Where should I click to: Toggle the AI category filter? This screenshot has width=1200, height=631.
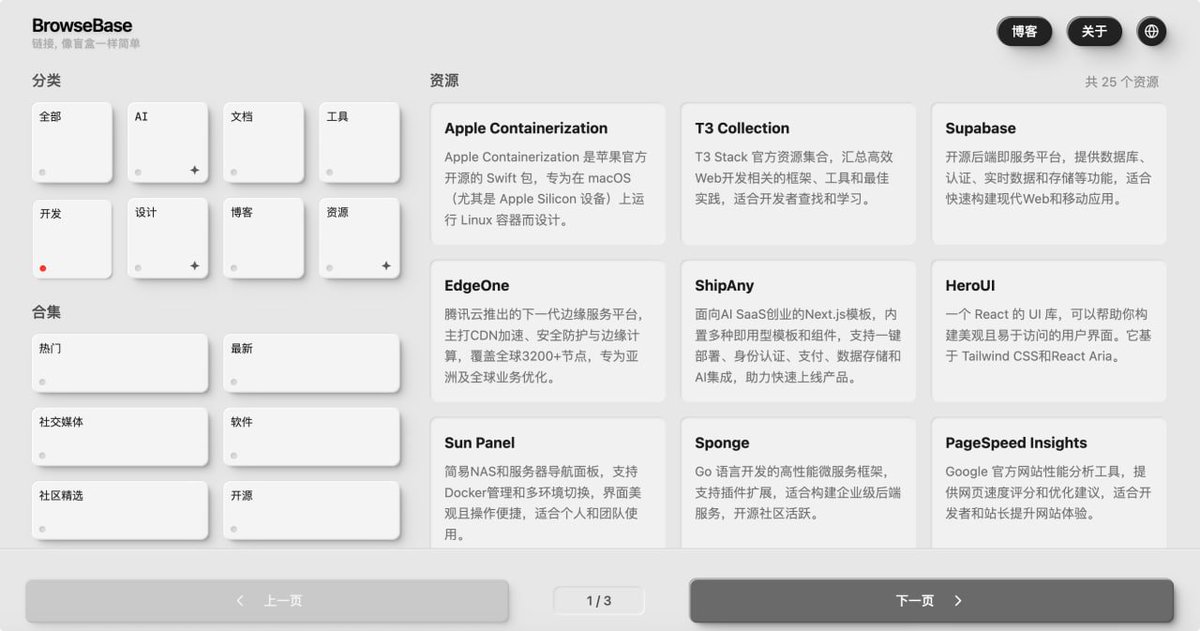[167, 142]
